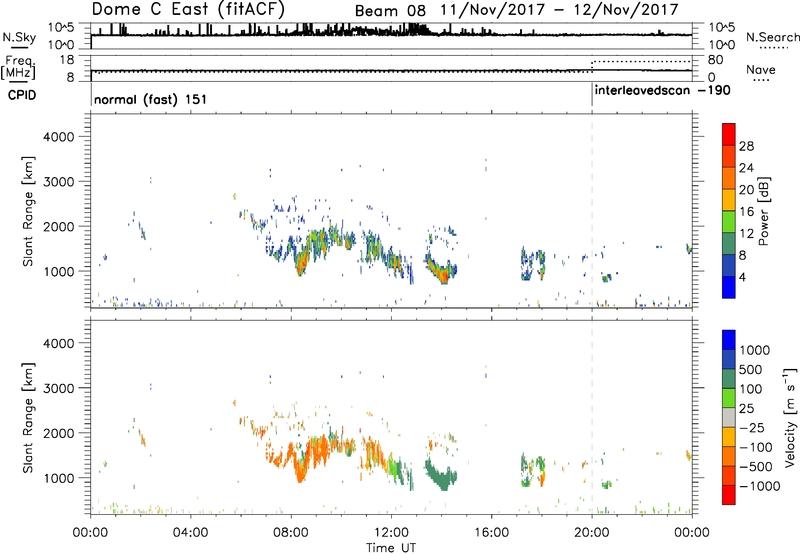Click the blue 1000 velocity colorbar segment
The width and height of the screenshot is (800, 554).
pos(729,340)
